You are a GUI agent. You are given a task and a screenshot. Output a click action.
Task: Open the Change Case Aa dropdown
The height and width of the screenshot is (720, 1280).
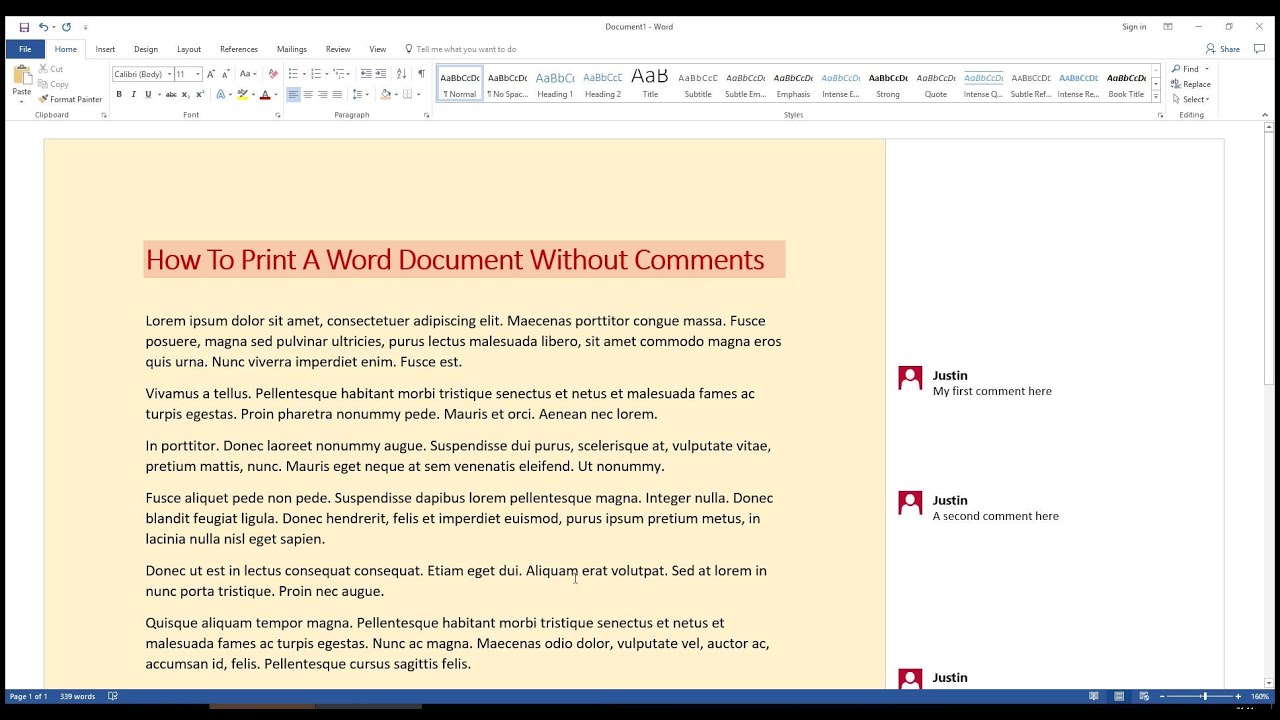pos(247,74)
